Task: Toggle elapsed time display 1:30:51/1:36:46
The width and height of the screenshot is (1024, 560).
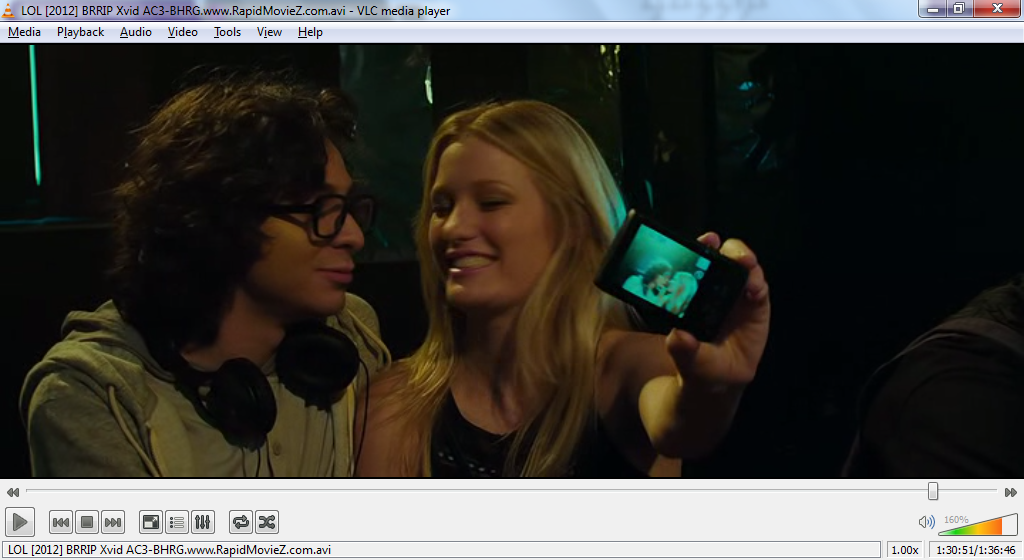Action: tap(976, 550)
